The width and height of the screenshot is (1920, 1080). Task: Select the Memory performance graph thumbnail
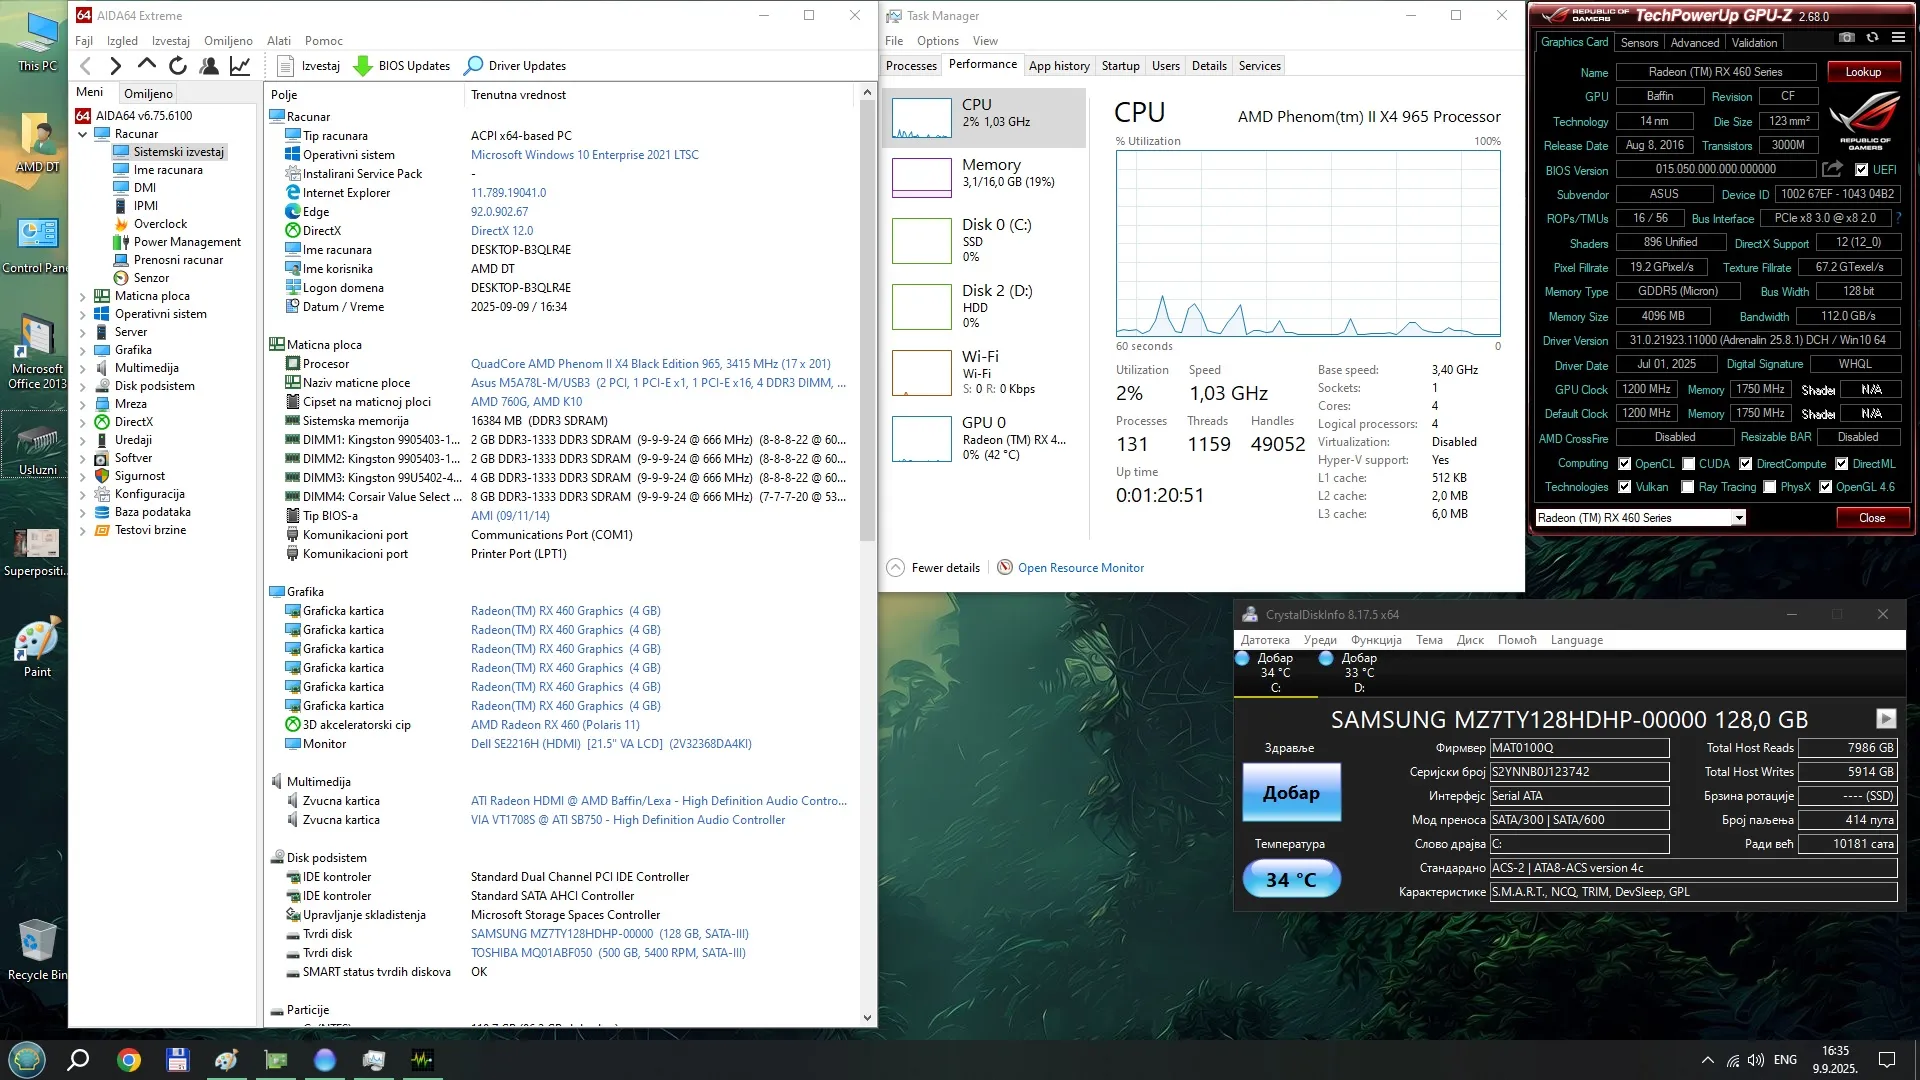(921, 177)
